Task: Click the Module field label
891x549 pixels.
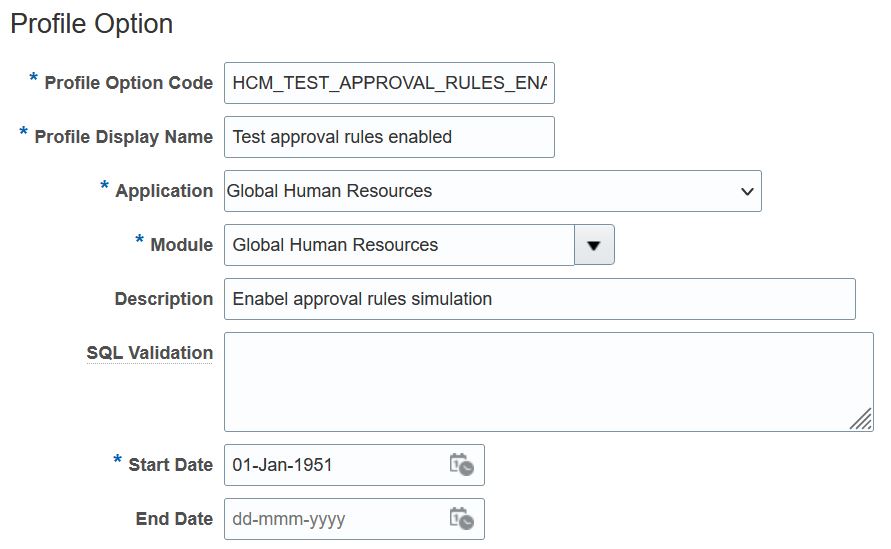Action: coord(181,245)
